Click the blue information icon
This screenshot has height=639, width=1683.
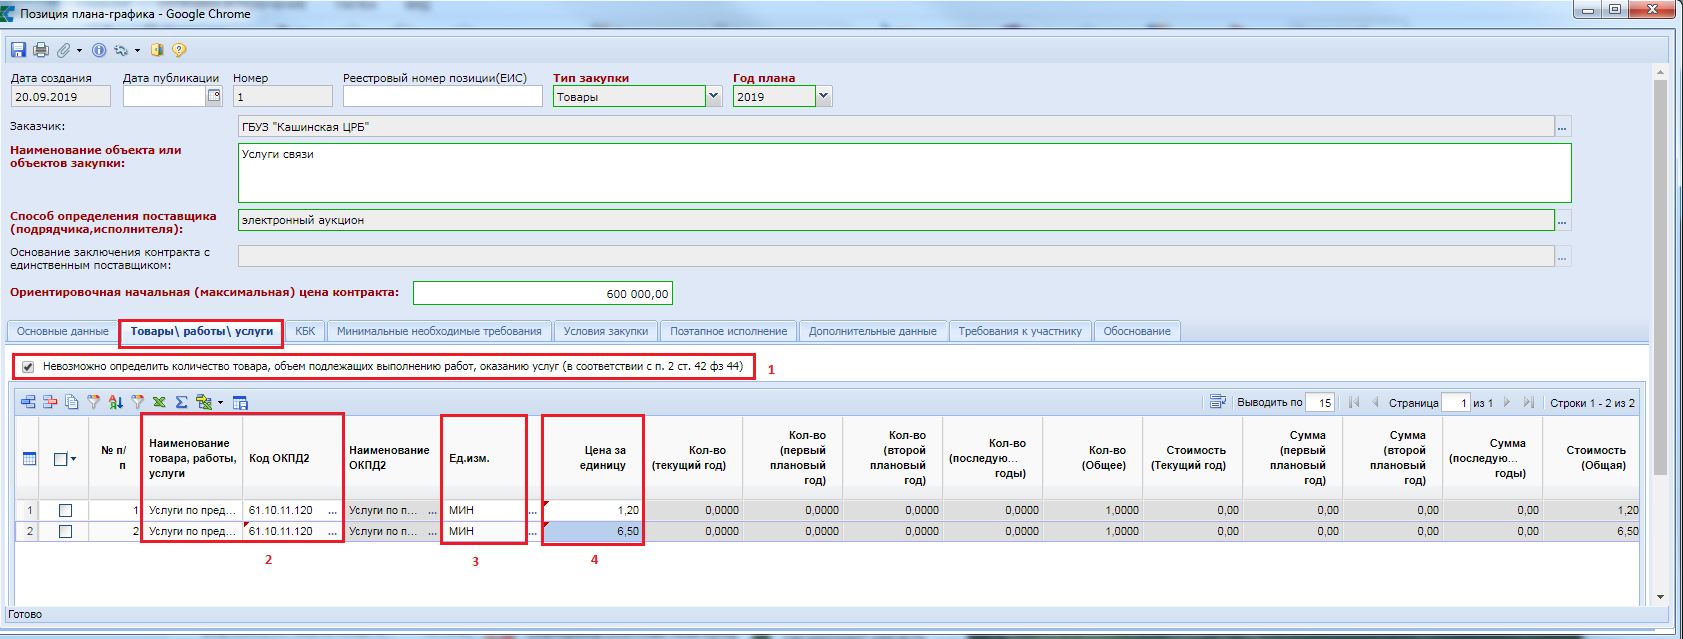pyautogui.click(x=99, y=50)
